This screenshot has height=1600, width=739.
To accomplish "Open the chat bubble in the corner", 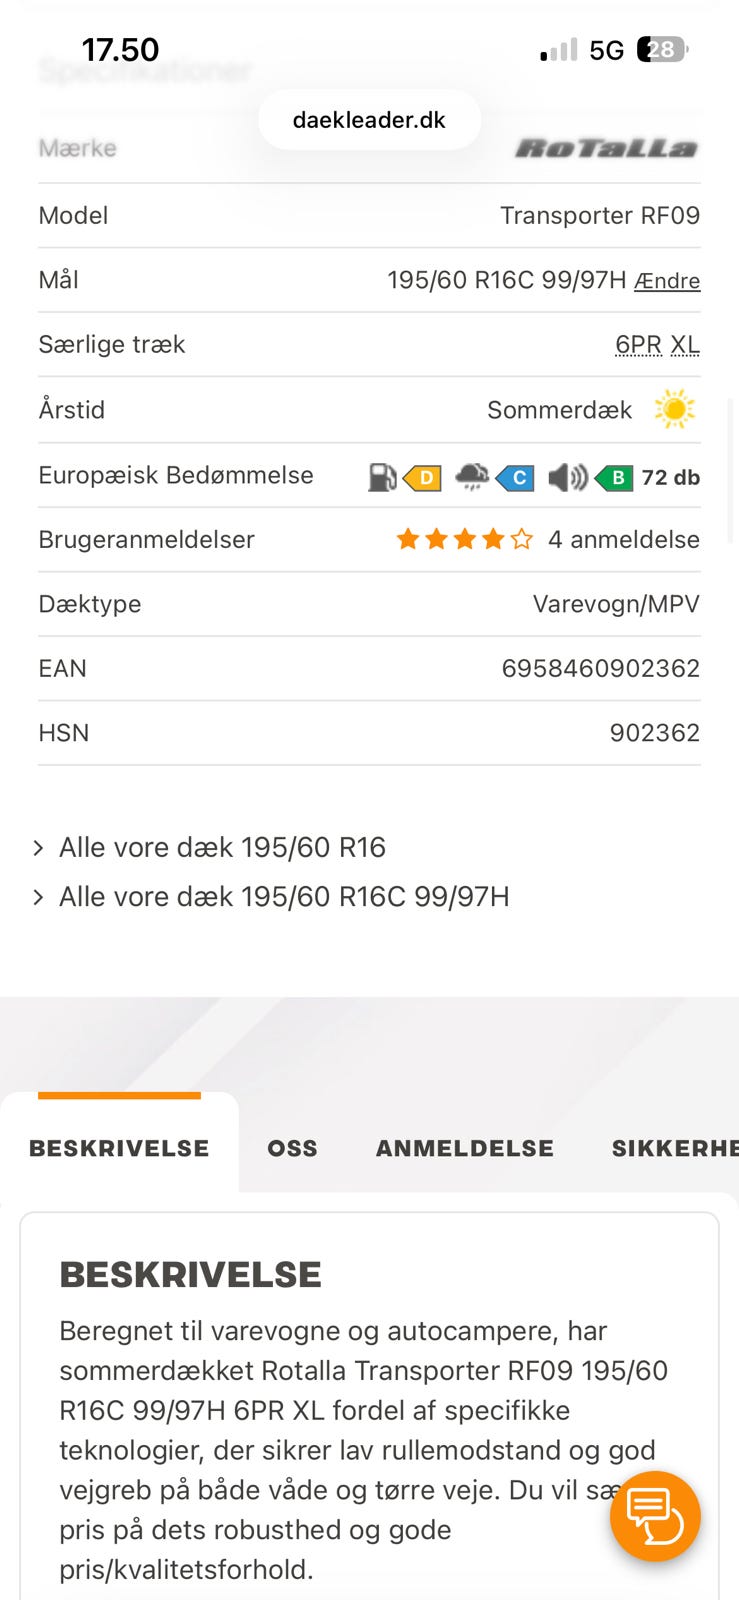I will [x=655, y=1516].
